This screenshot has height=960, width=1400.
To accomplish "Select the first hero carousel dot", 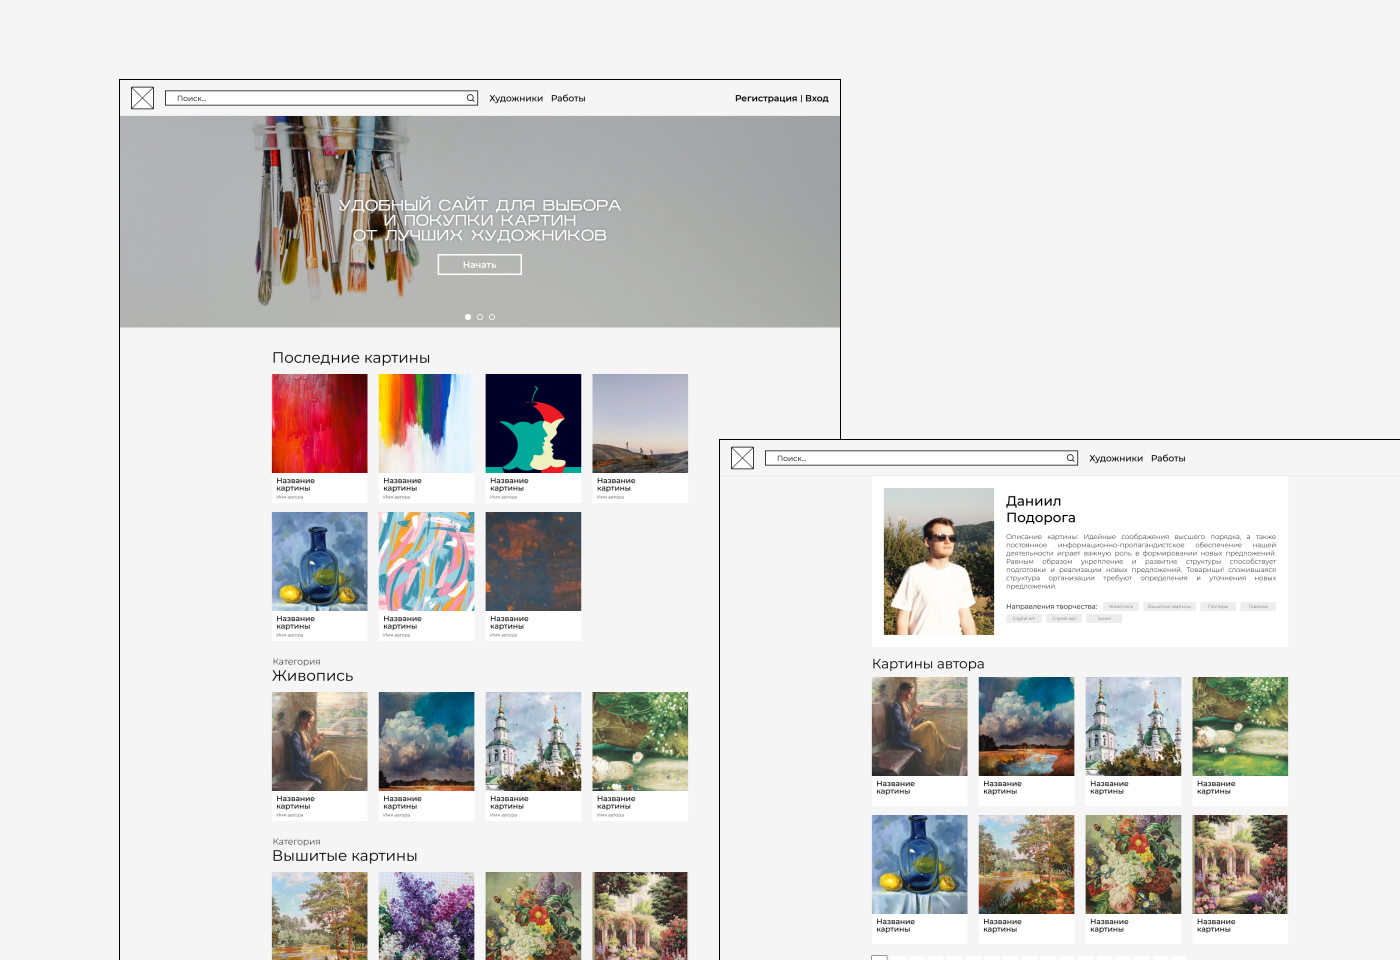I will pos(468,317).
